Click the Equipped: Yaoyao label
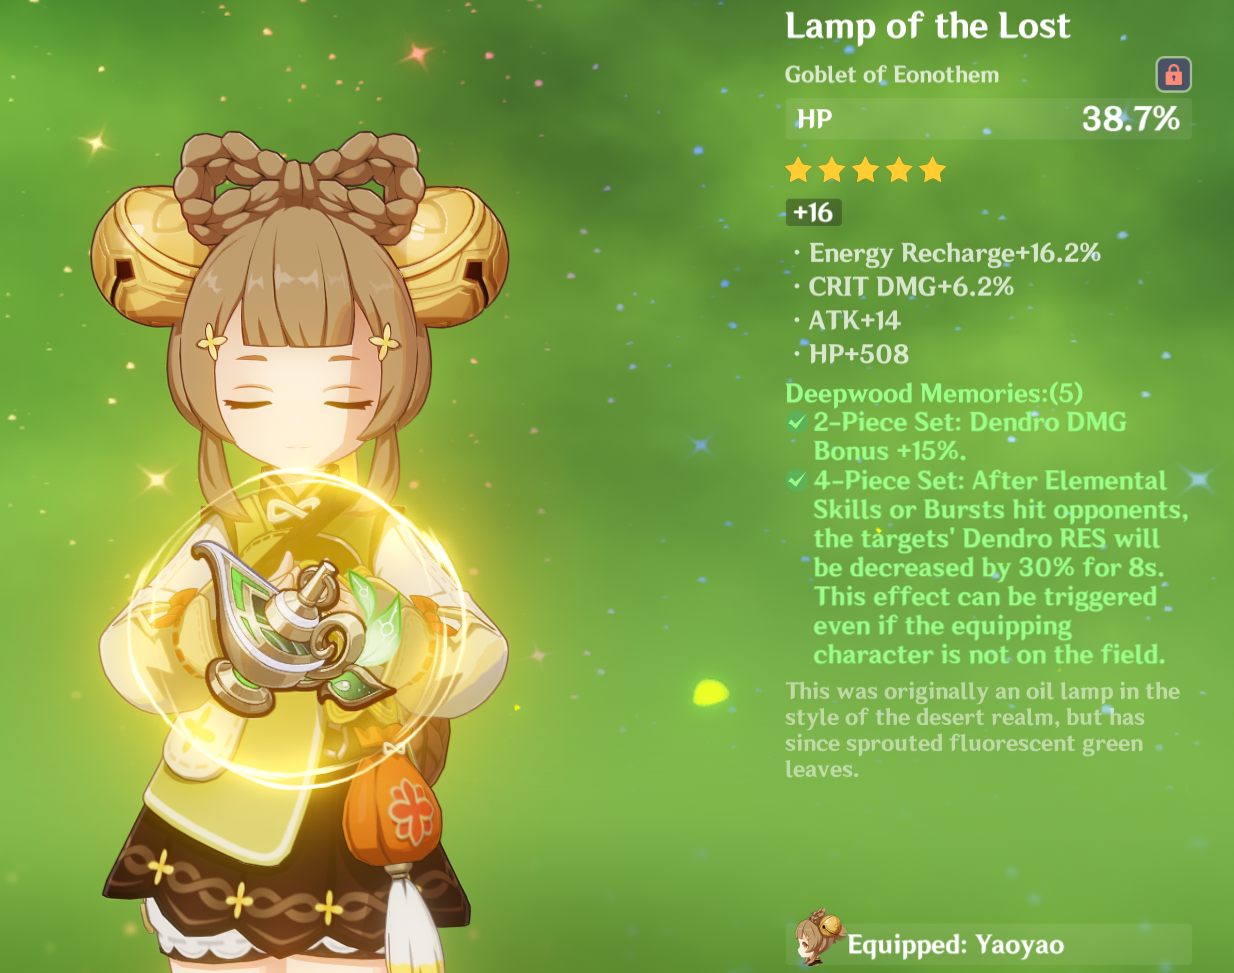 click(955, 945)
